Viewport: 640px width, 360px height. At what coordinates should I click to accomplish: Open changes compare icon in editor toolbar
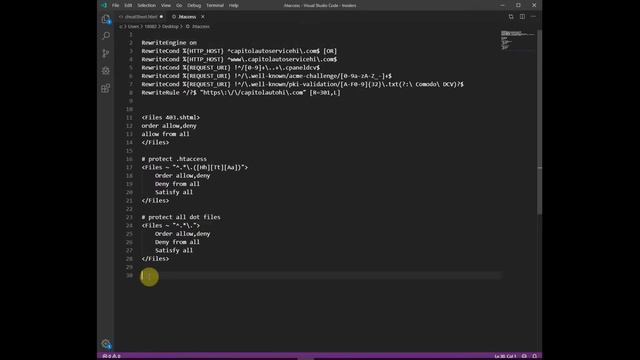pos(511,17)
